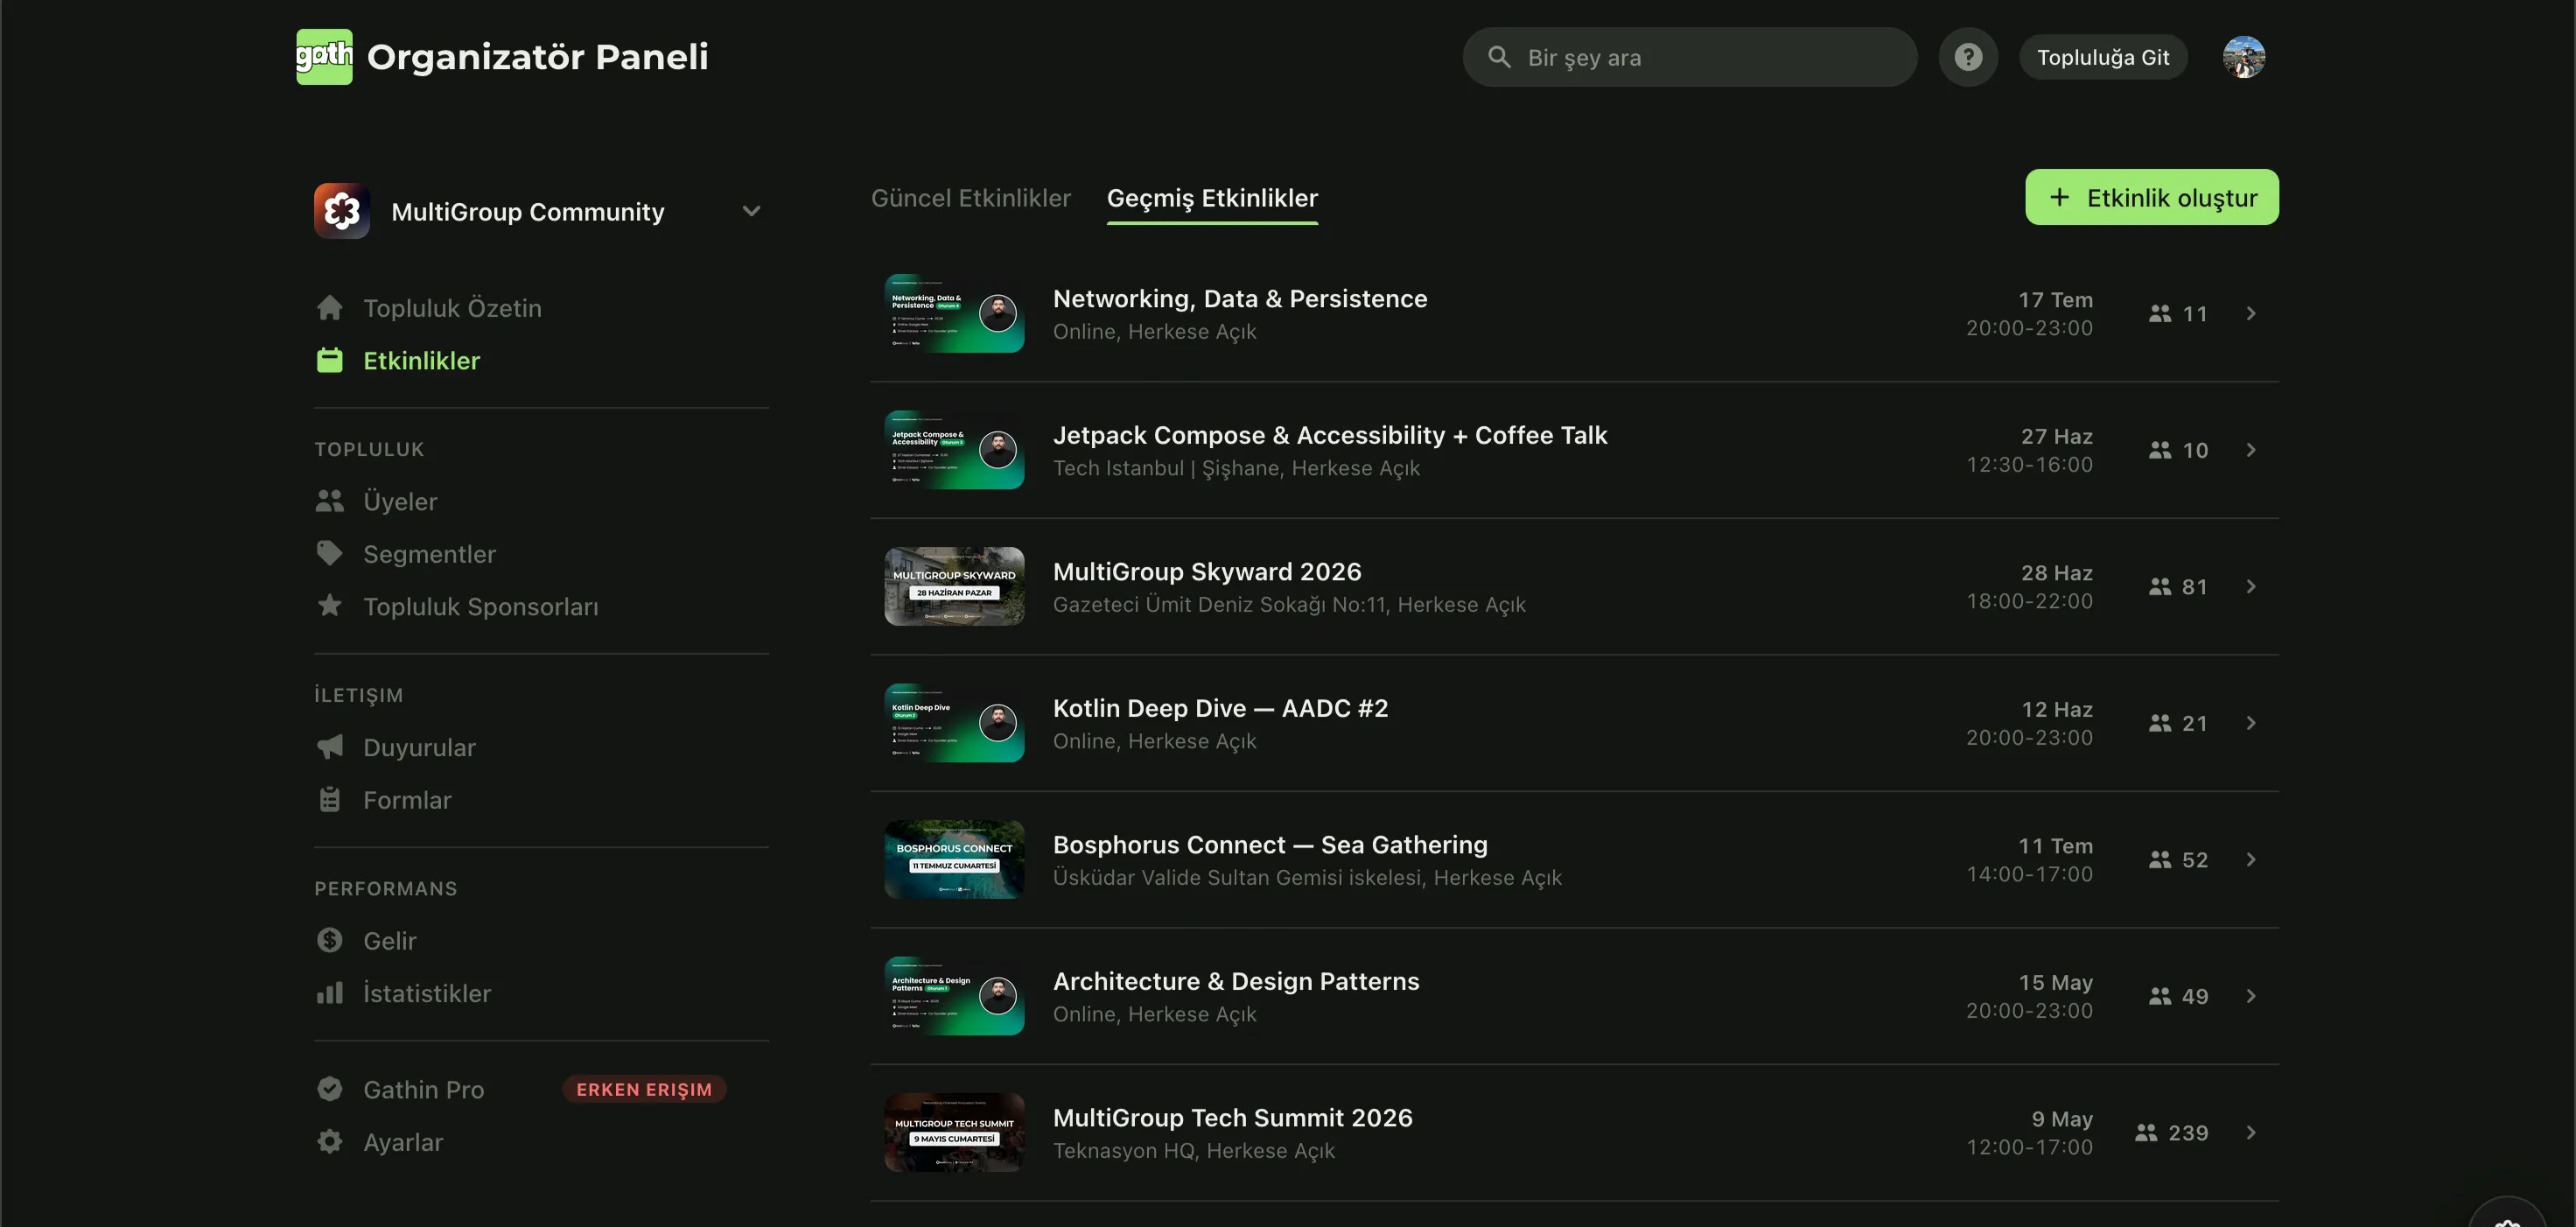Click the plus icon in Etkinlik oluştur
Image resolution: width=2576 pixels, height=1227 pixels.
click(x=2059, y=197)
